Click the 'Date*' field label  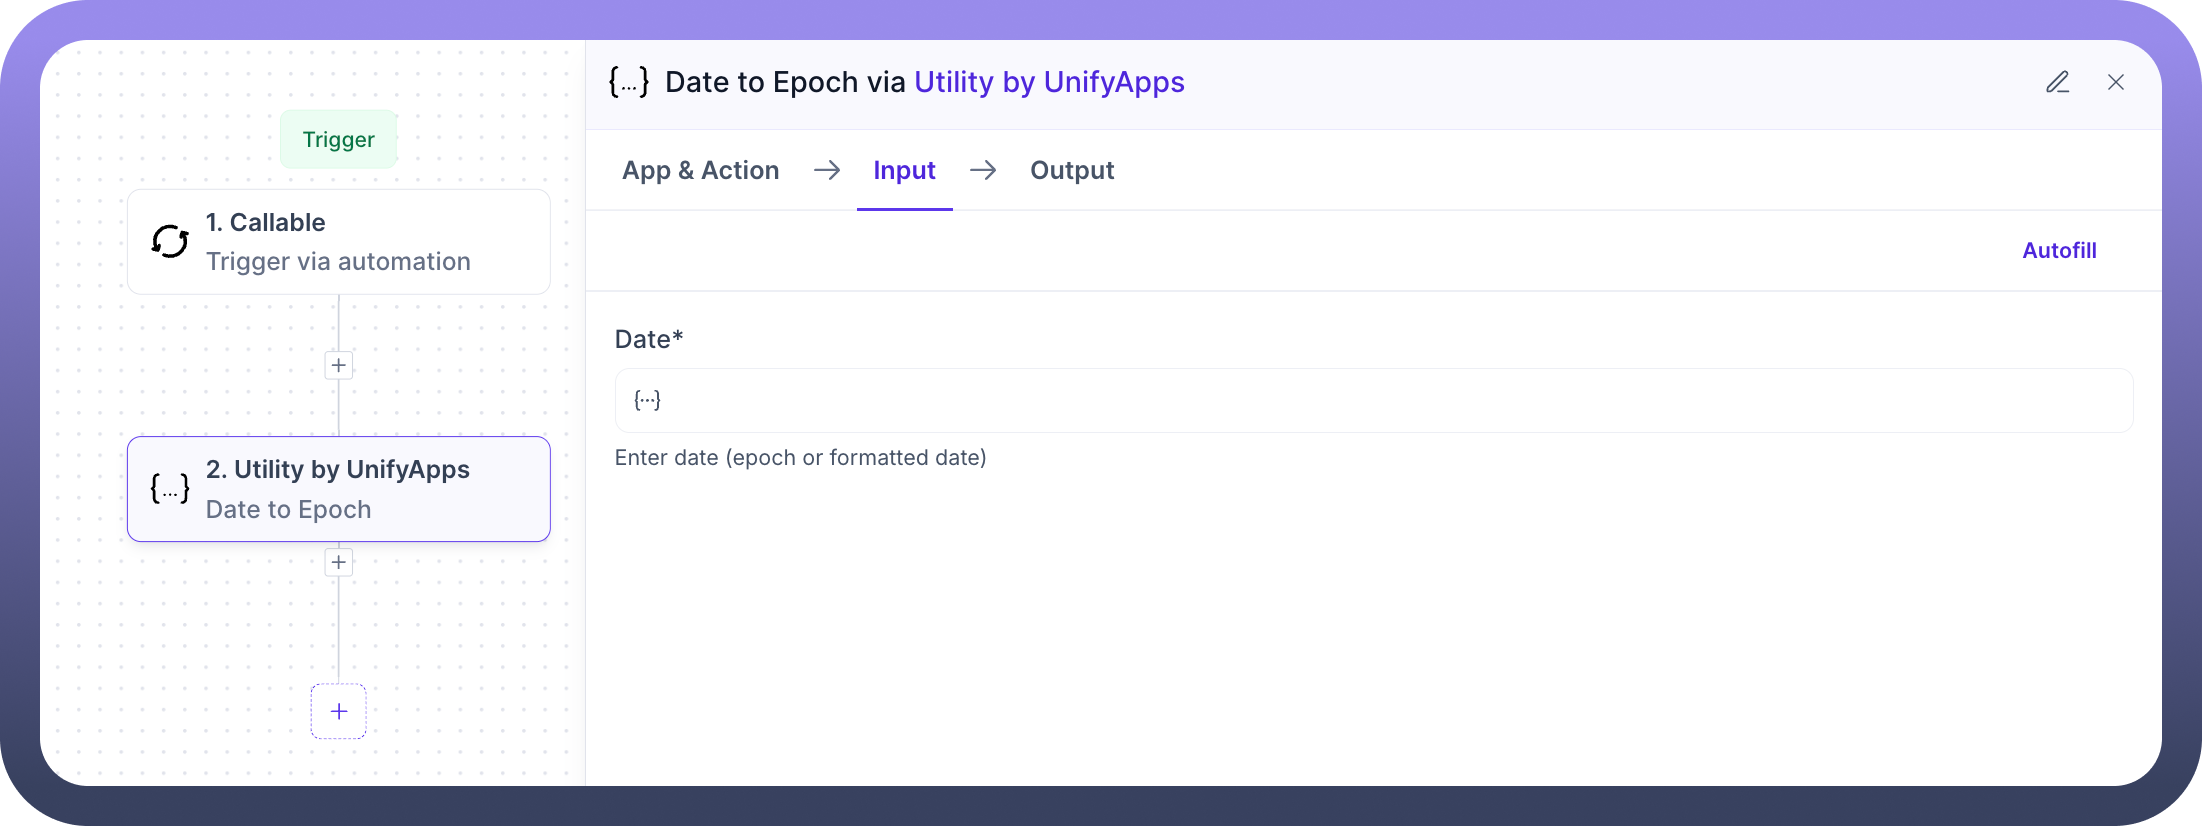649,339
